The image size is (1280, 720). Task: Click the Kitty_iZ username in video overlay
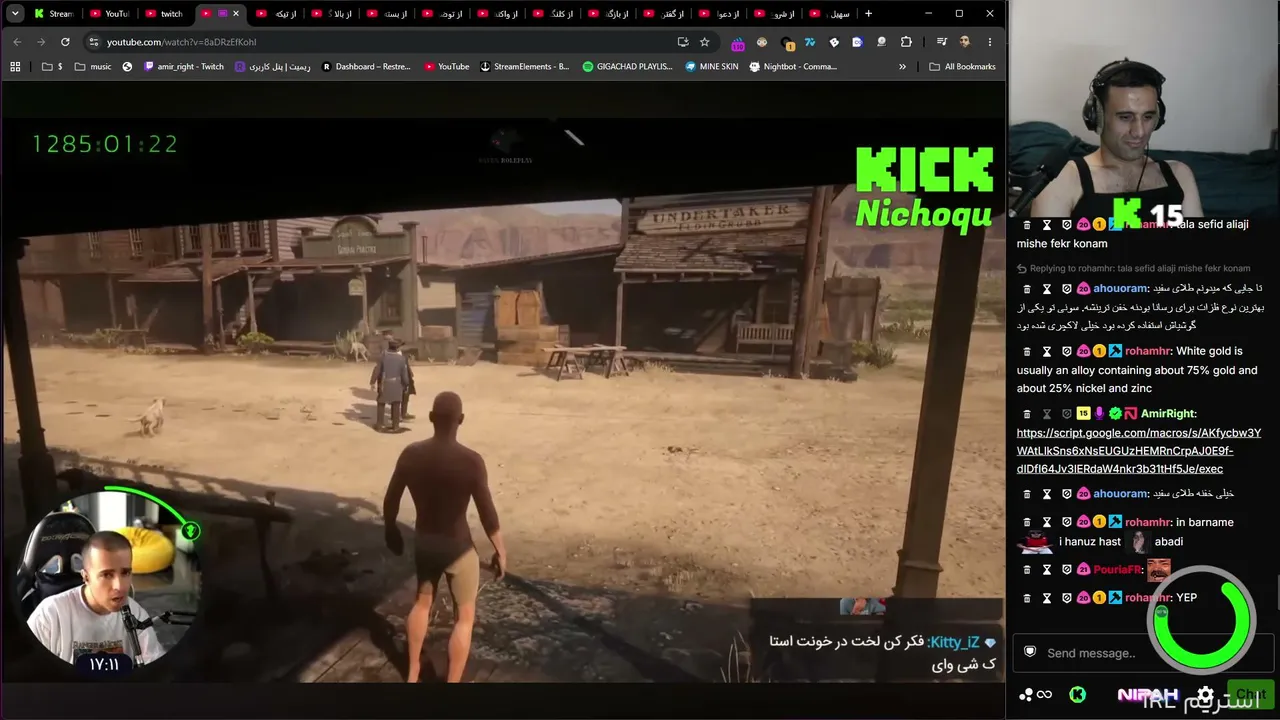pyautogui.click(x=954, y=642)
